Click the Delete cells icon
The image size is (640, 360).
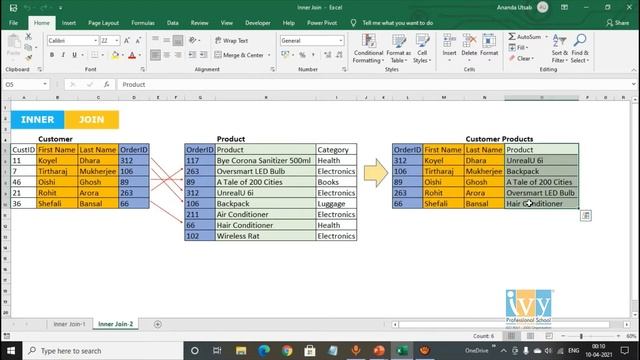point(469,41)
